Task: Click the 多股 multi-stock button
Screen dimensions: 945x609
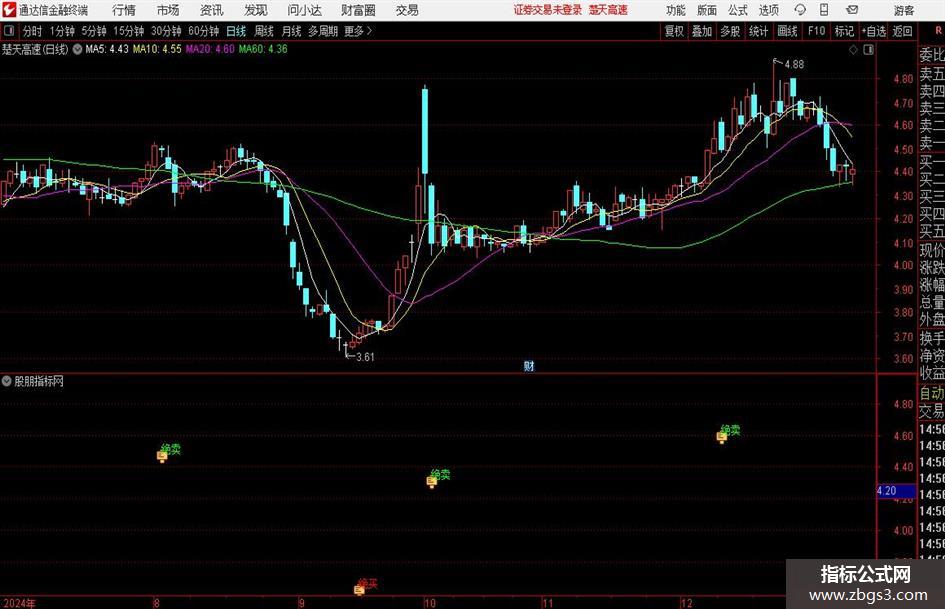Action: point(730,31)
